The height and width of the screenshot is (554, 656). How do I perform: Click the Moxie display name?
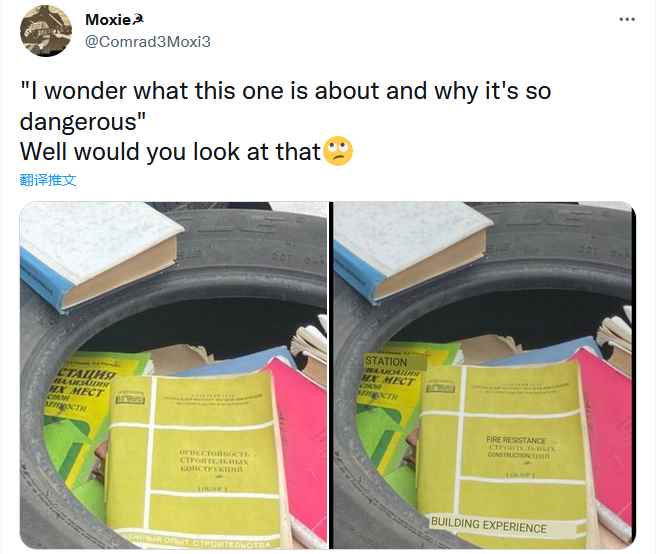tap(108, 19)
